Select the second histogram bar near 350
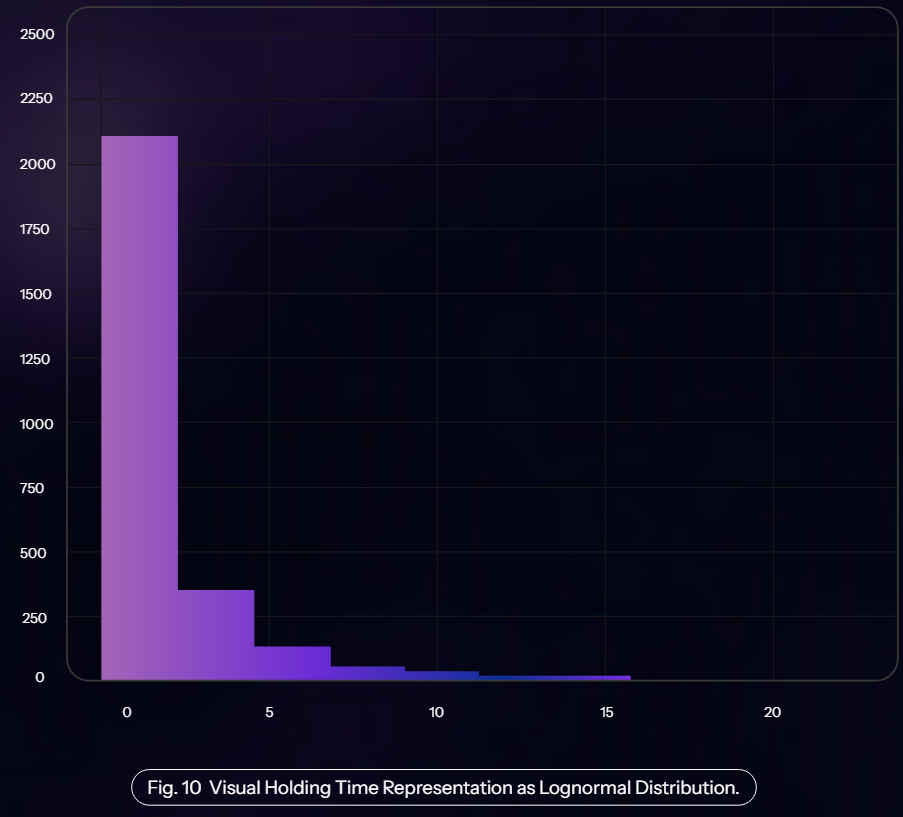903x817 pixels. [216, 635]
